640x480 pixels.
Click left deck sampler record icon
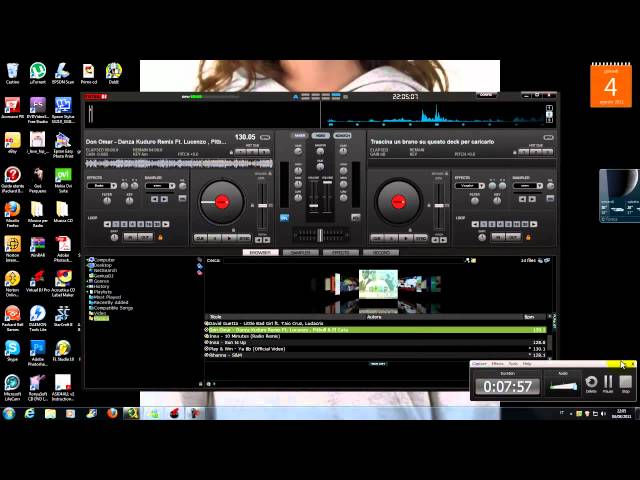coord(182,198)
